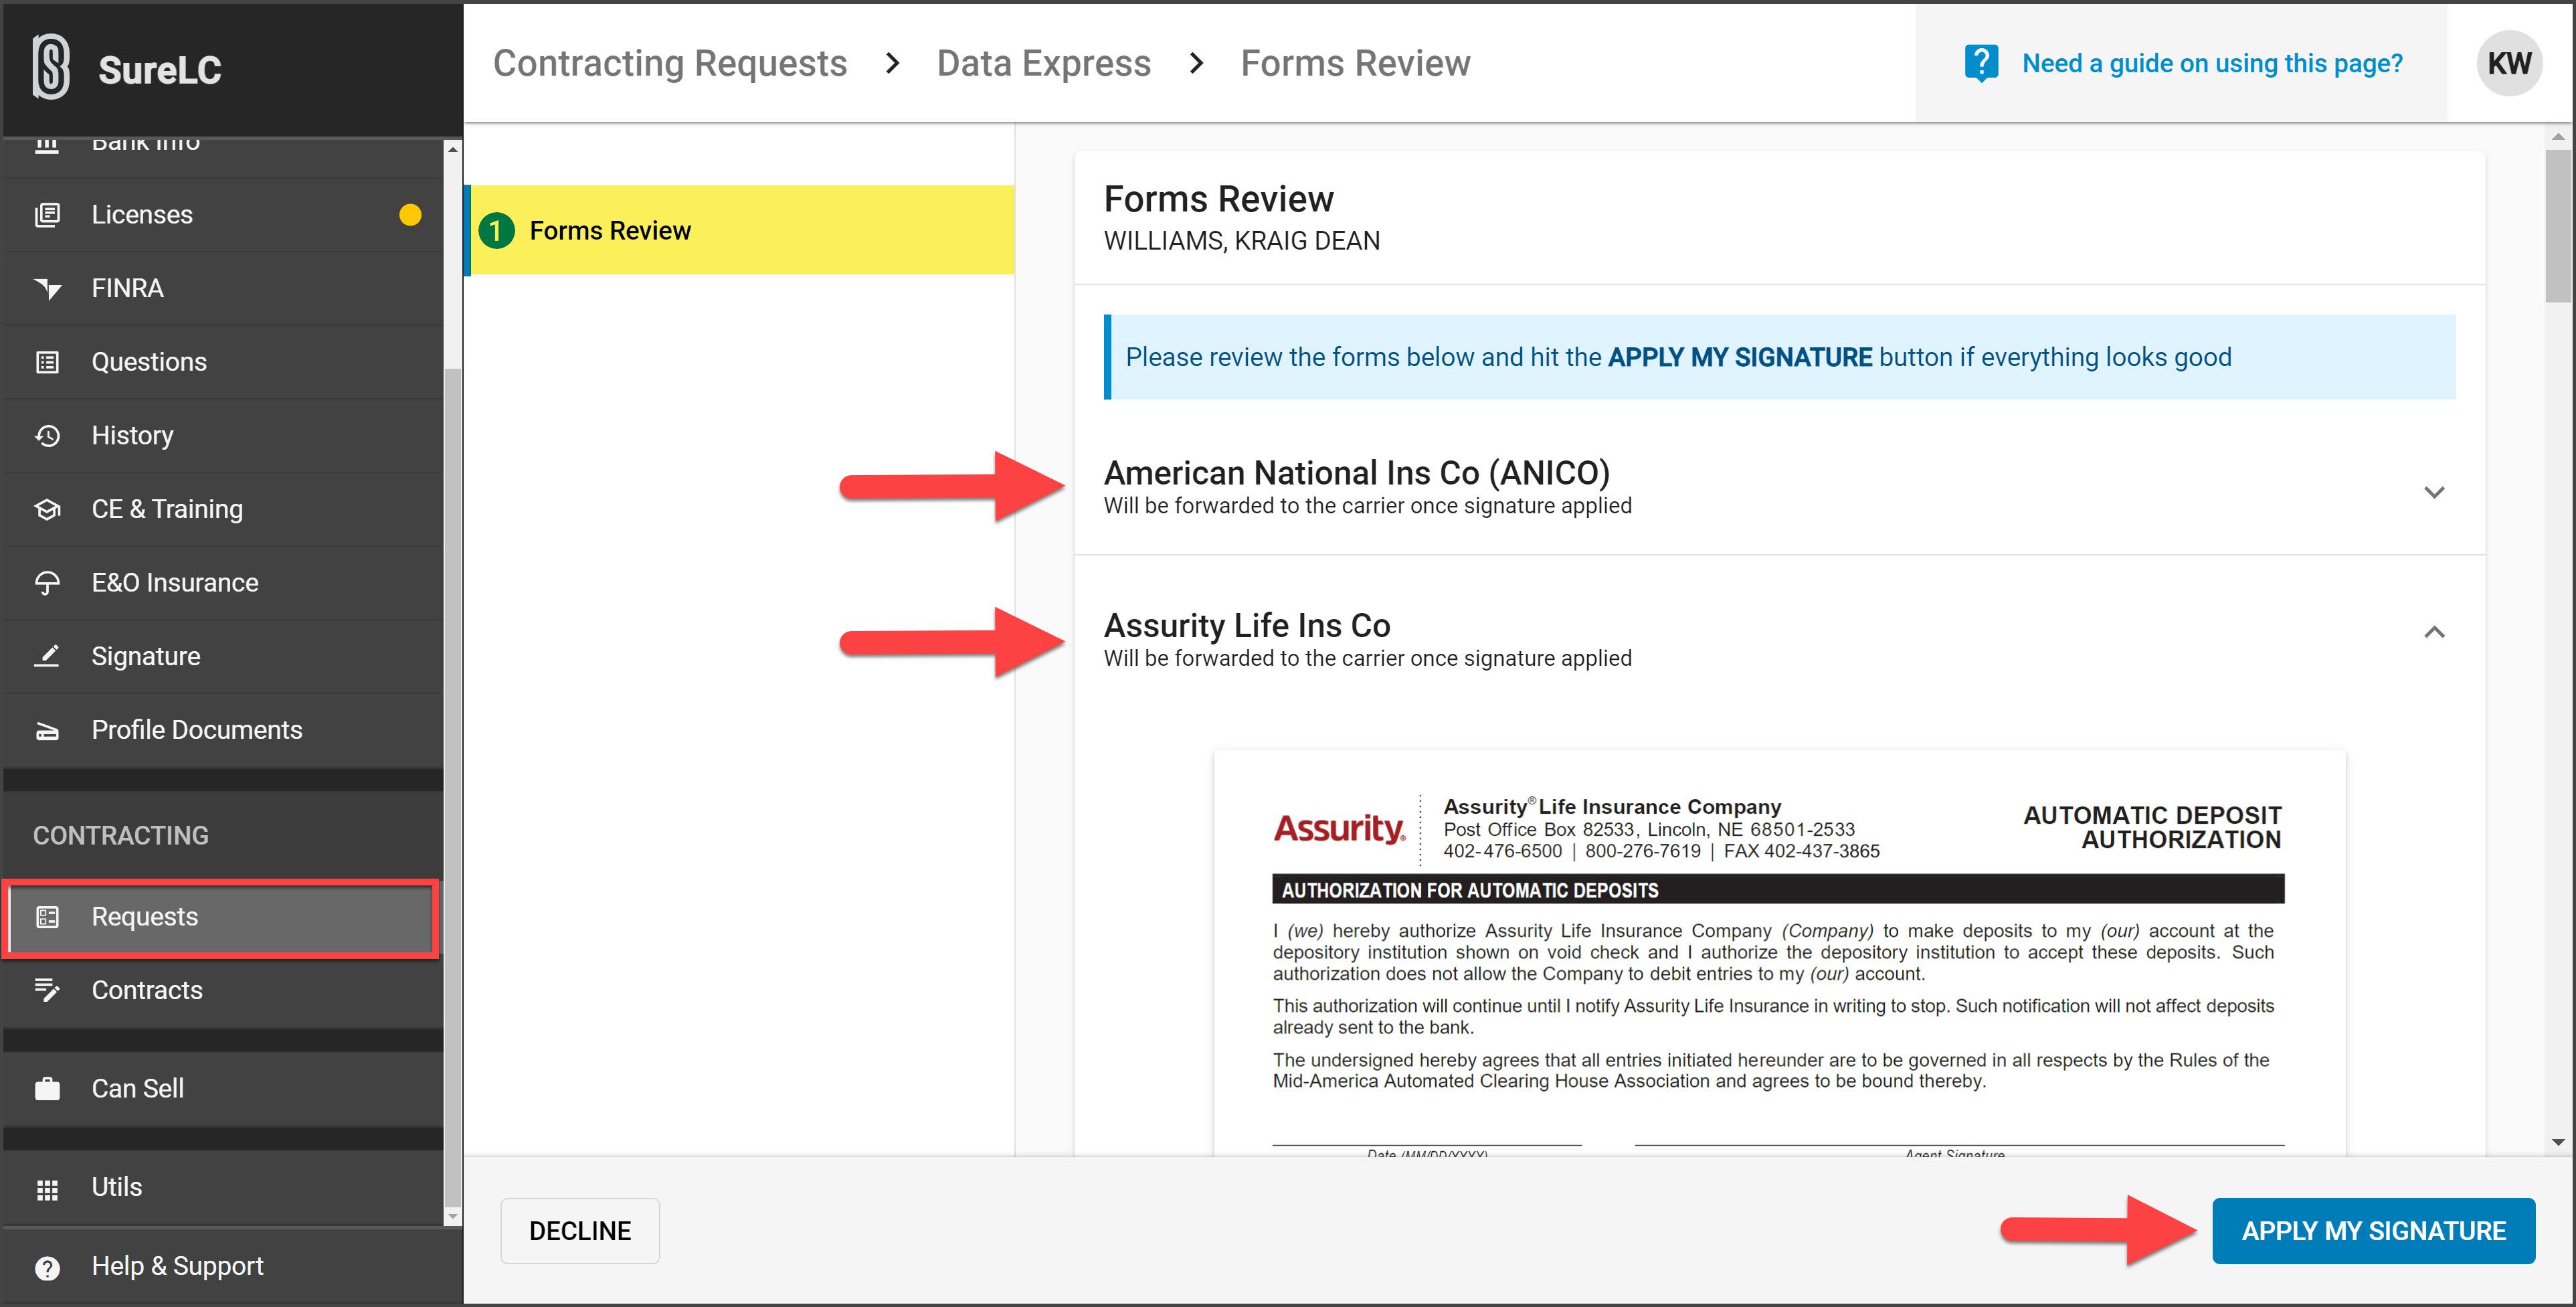Image resolution: width=2576 pixels, height=1307 pixels.
Task: Click the yellow Licenses status dot
Action: click(410, 215)
